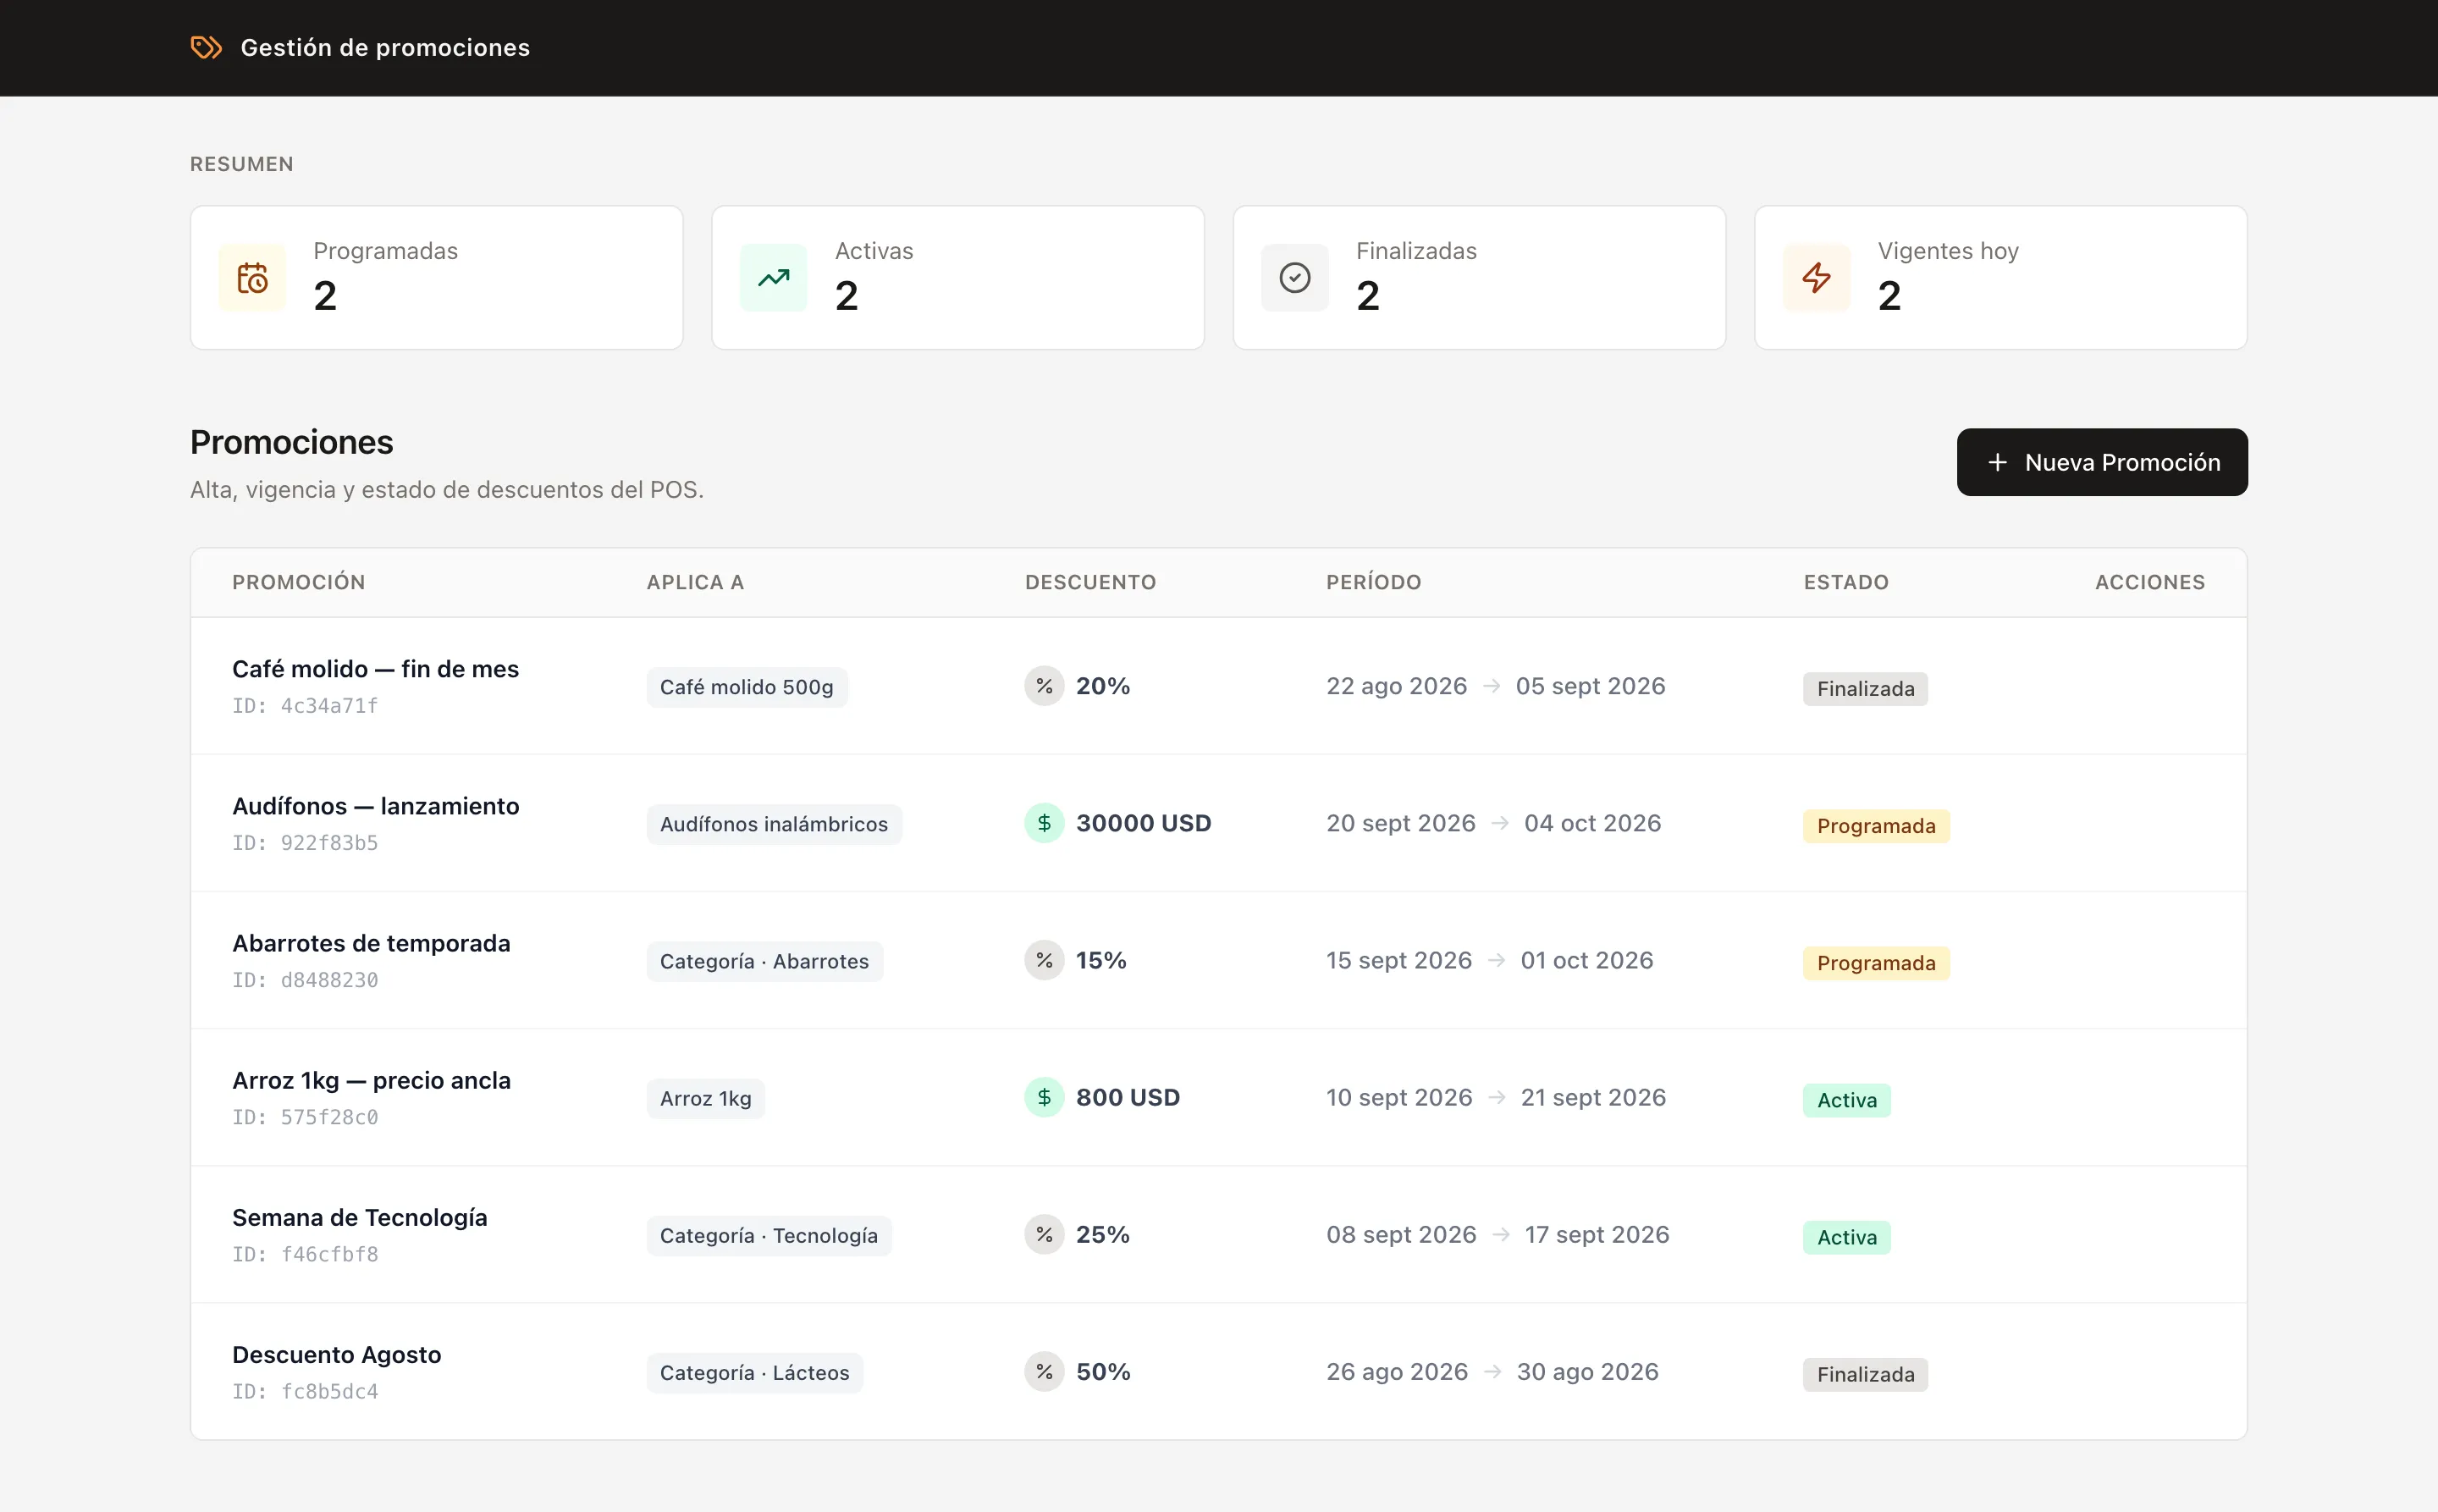Click the Finalizada badge for Café molido
The width and height of the screenshot is (2438, 1512).
coord(1866,688)
